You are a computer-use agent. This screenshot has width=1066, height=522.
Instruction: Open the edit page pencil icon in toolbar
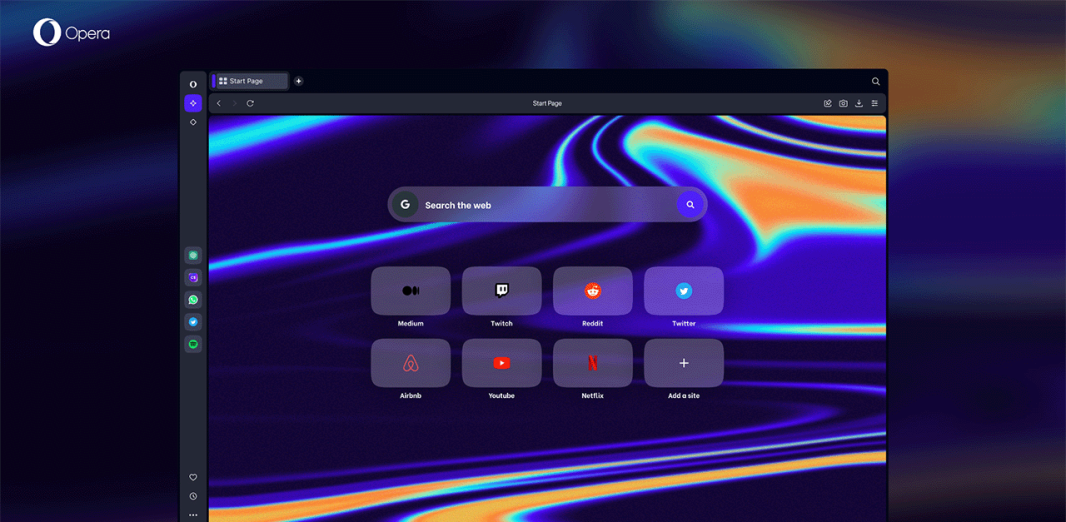[x=827, y=103]
